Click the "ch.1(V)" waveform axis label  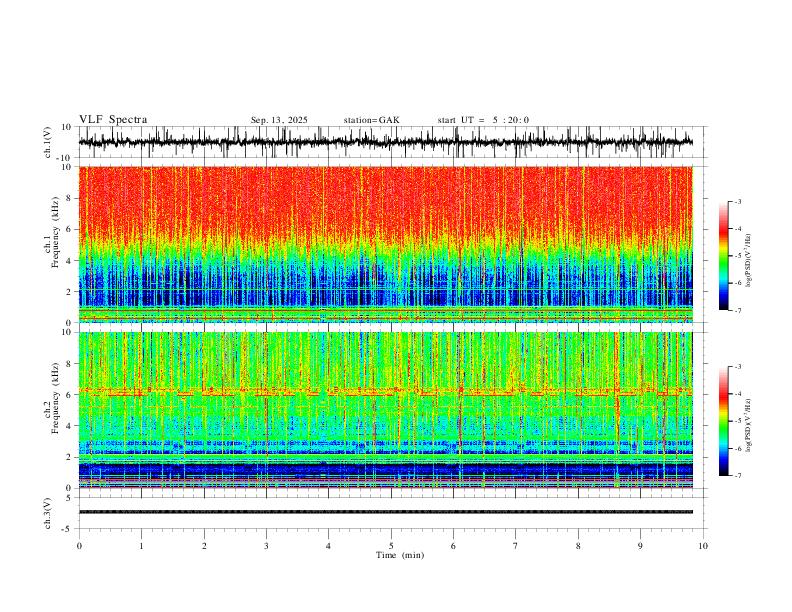(48, 142)
